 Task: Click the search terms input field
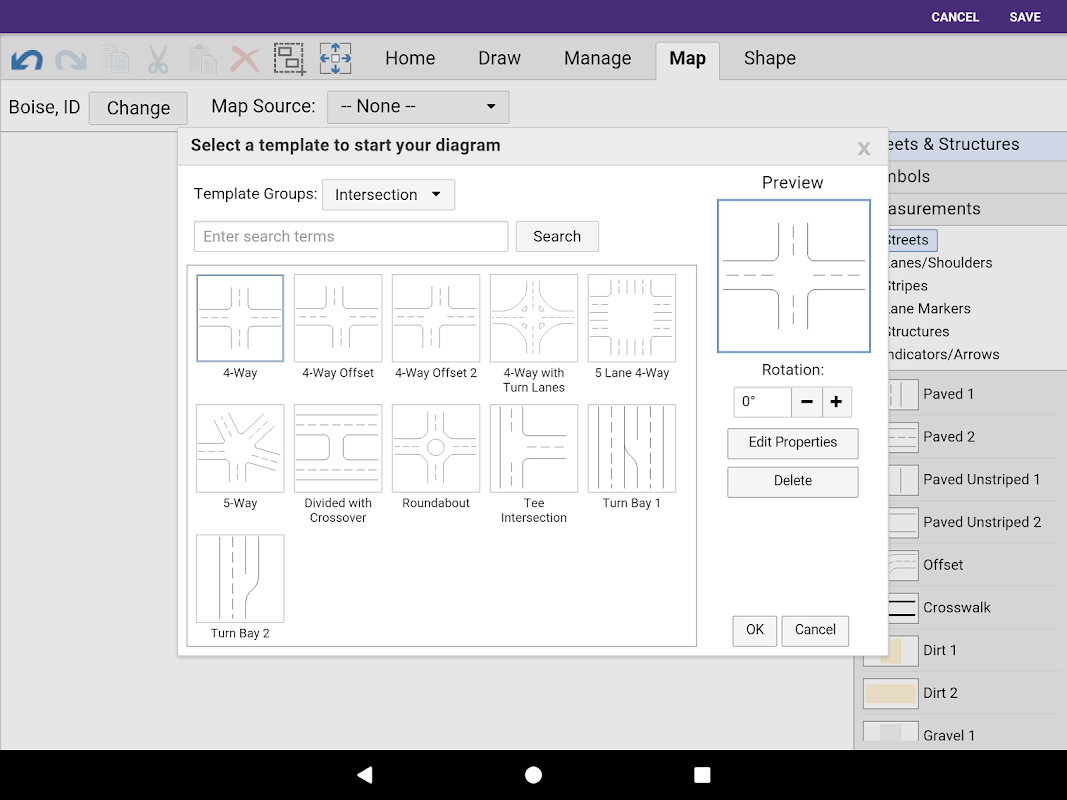351,237
